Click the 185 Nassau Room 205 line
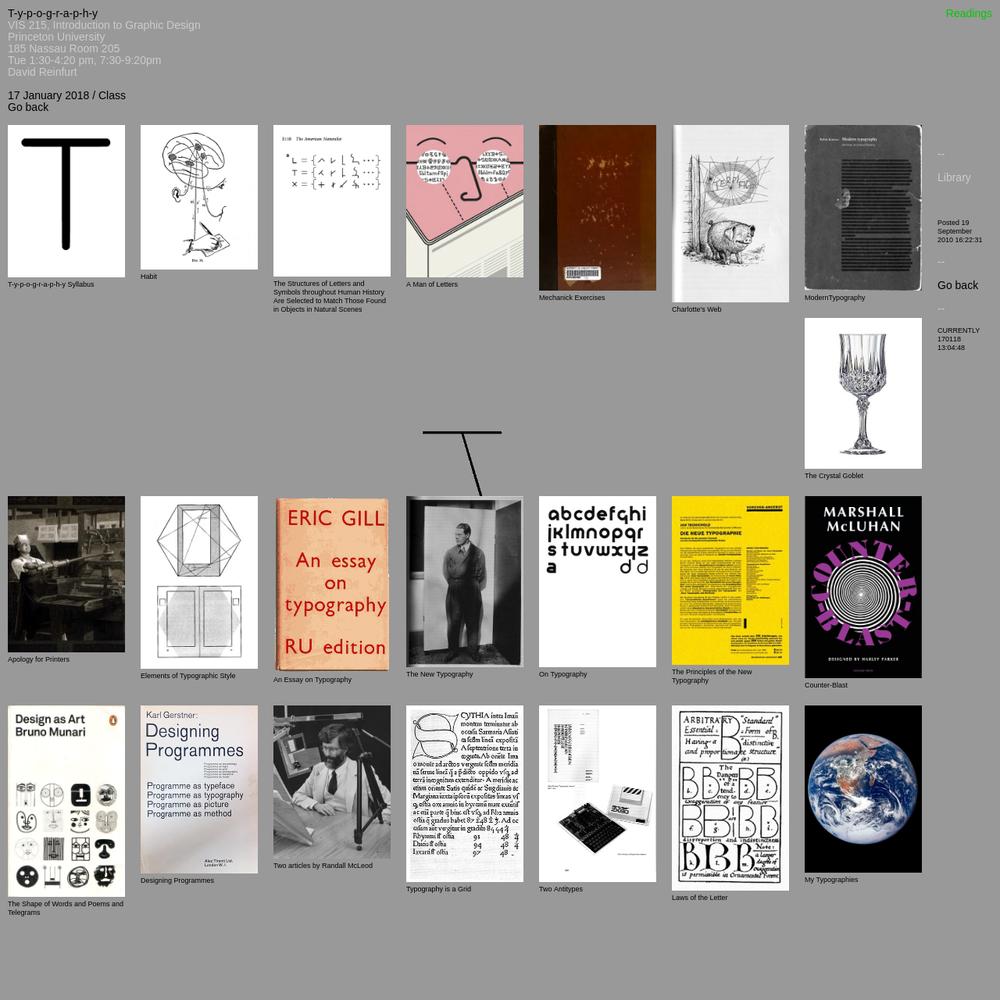This screenshot has height=1000, width=1000. click(x=63, y=48)
